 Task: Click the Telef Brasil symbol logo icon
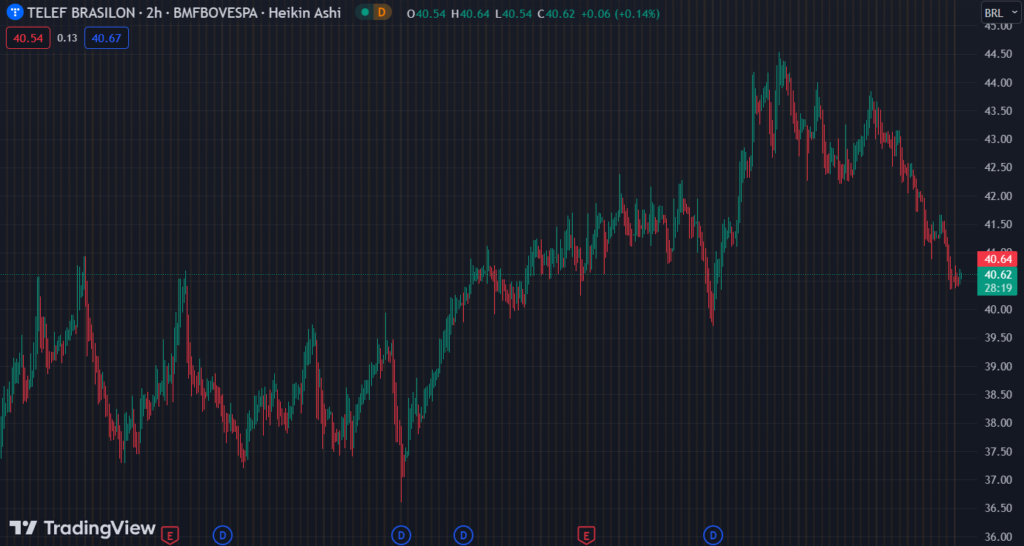[x=15, y=12]
